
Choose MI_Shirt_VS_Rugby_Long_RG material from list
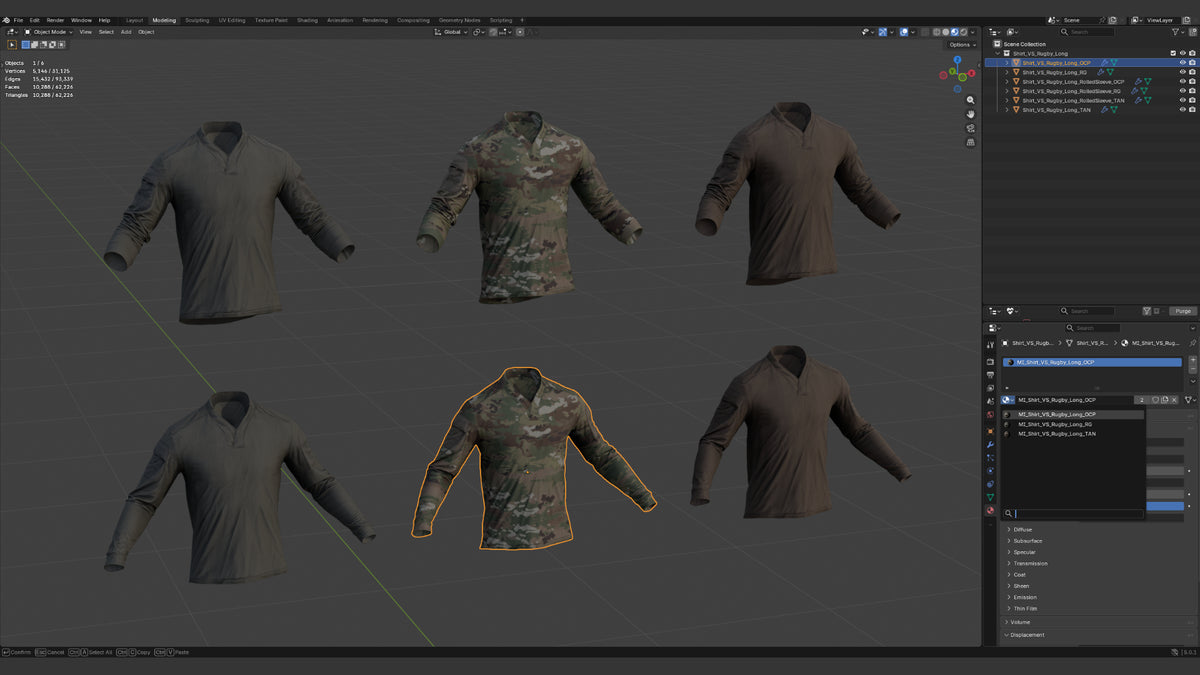[x=1073, y=424]
